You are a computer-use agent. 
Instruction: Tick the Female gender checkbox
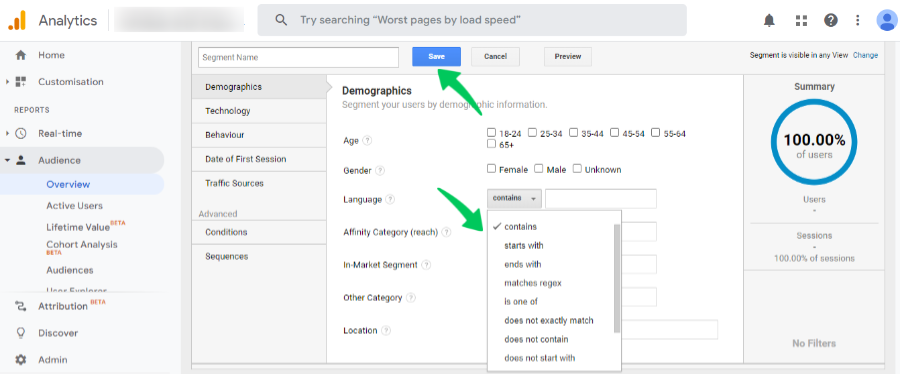pos(491,169)
